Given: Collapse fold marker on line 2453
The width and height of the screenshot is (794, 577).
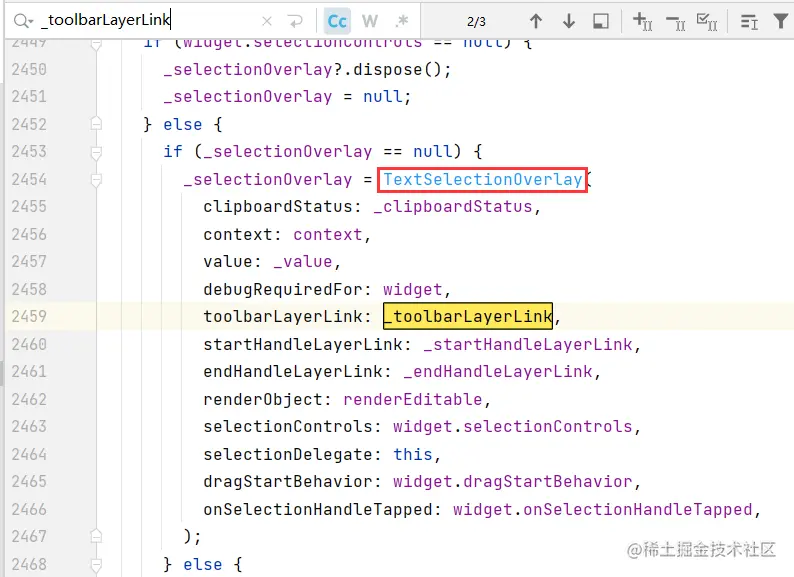Looking at the screenshot, I should [96, 151].
